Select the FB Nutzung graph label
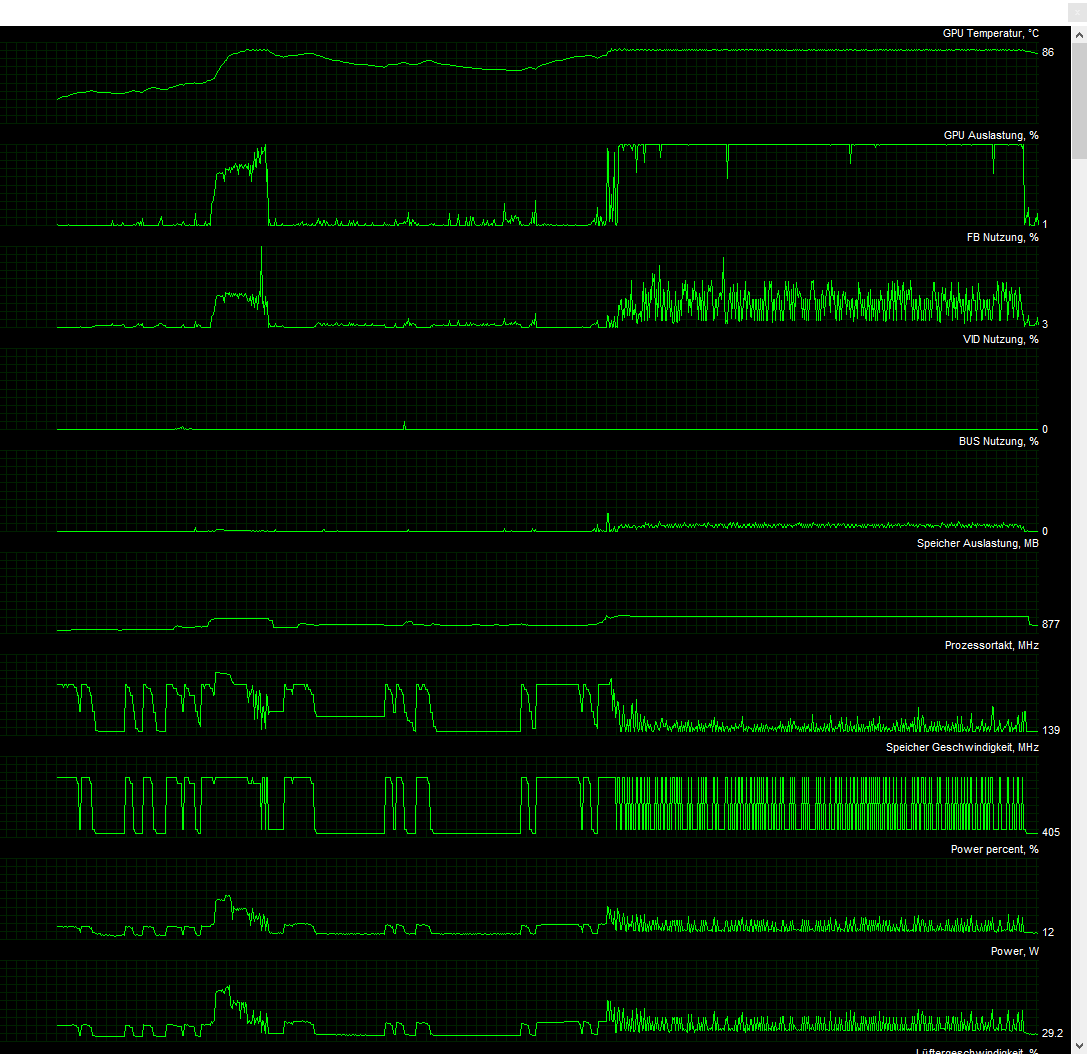The height and width of the screenshot is (1054, 1087). 1002,237
